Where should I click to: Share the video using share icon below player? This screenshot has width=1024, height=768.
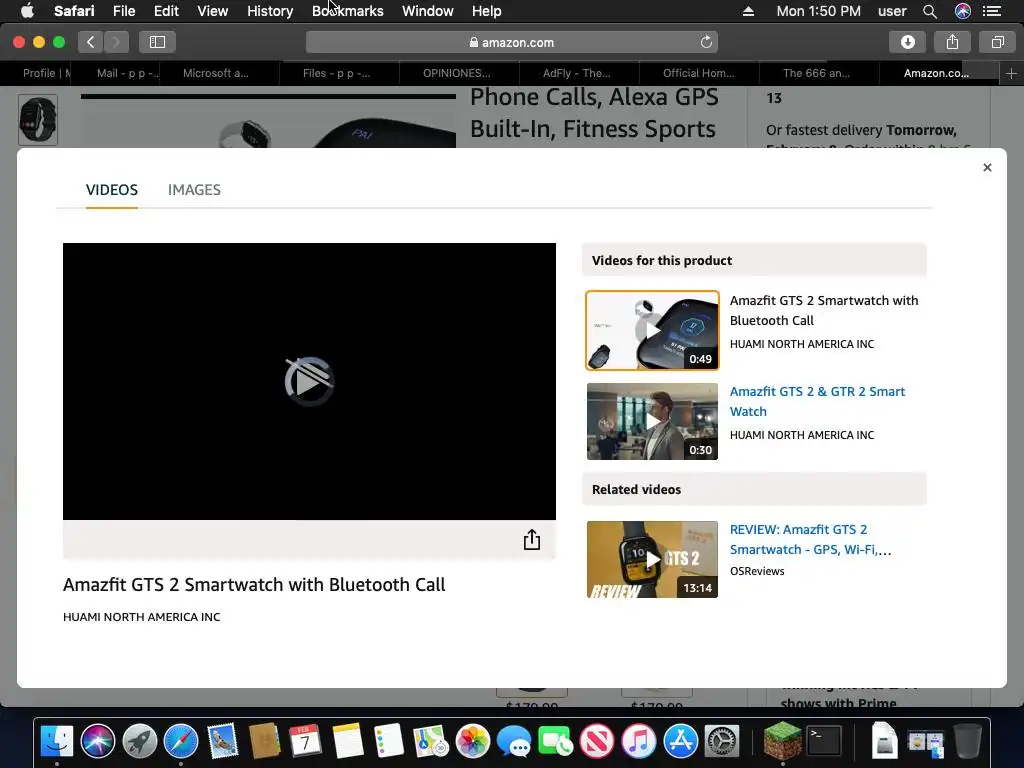pyautogui.click(x=532, y=540)
